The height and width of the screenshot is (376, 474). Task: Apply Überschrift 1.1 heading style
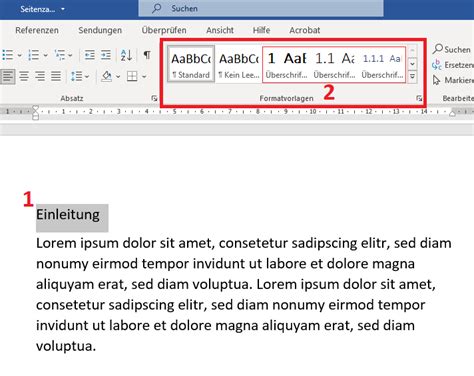pos(334,64)
